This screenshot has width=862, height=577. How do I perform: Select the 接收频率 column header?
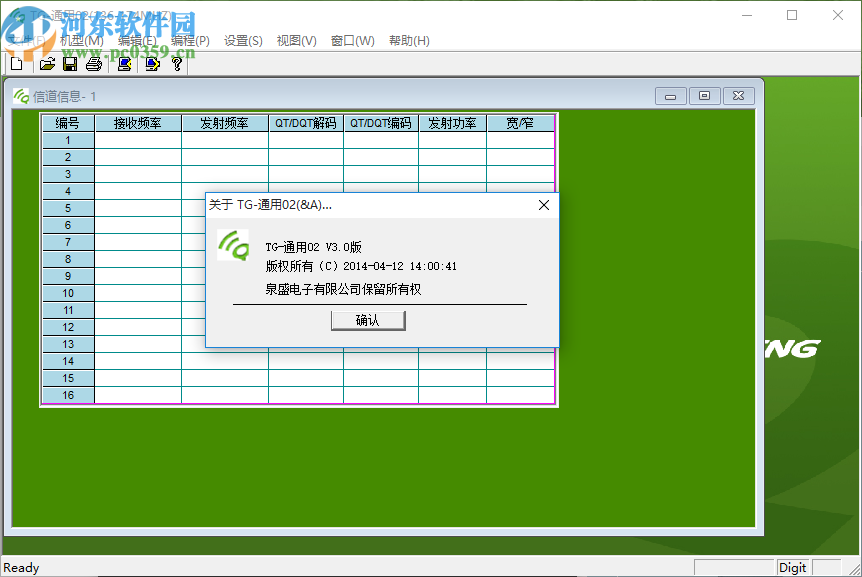point(138,122)
